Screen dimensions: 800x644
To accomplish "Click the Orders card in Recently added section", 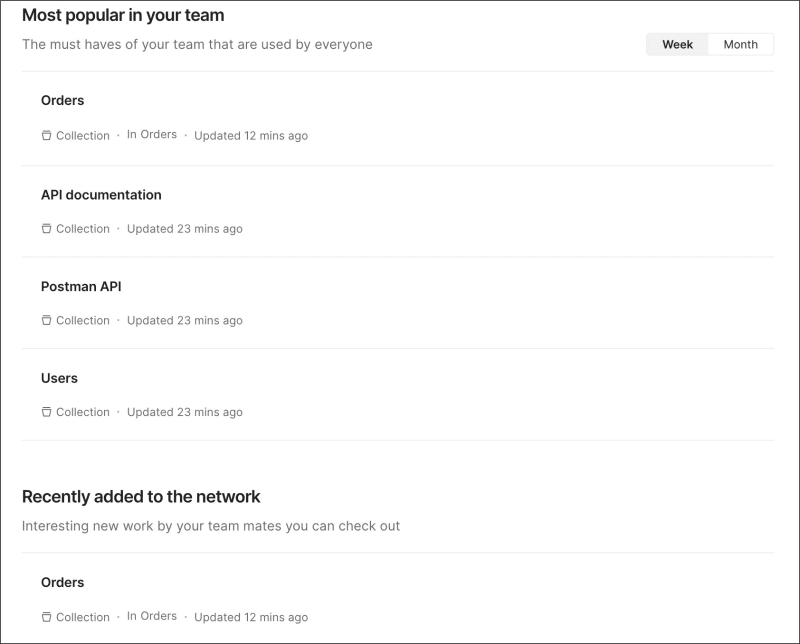I will point(62,582).
